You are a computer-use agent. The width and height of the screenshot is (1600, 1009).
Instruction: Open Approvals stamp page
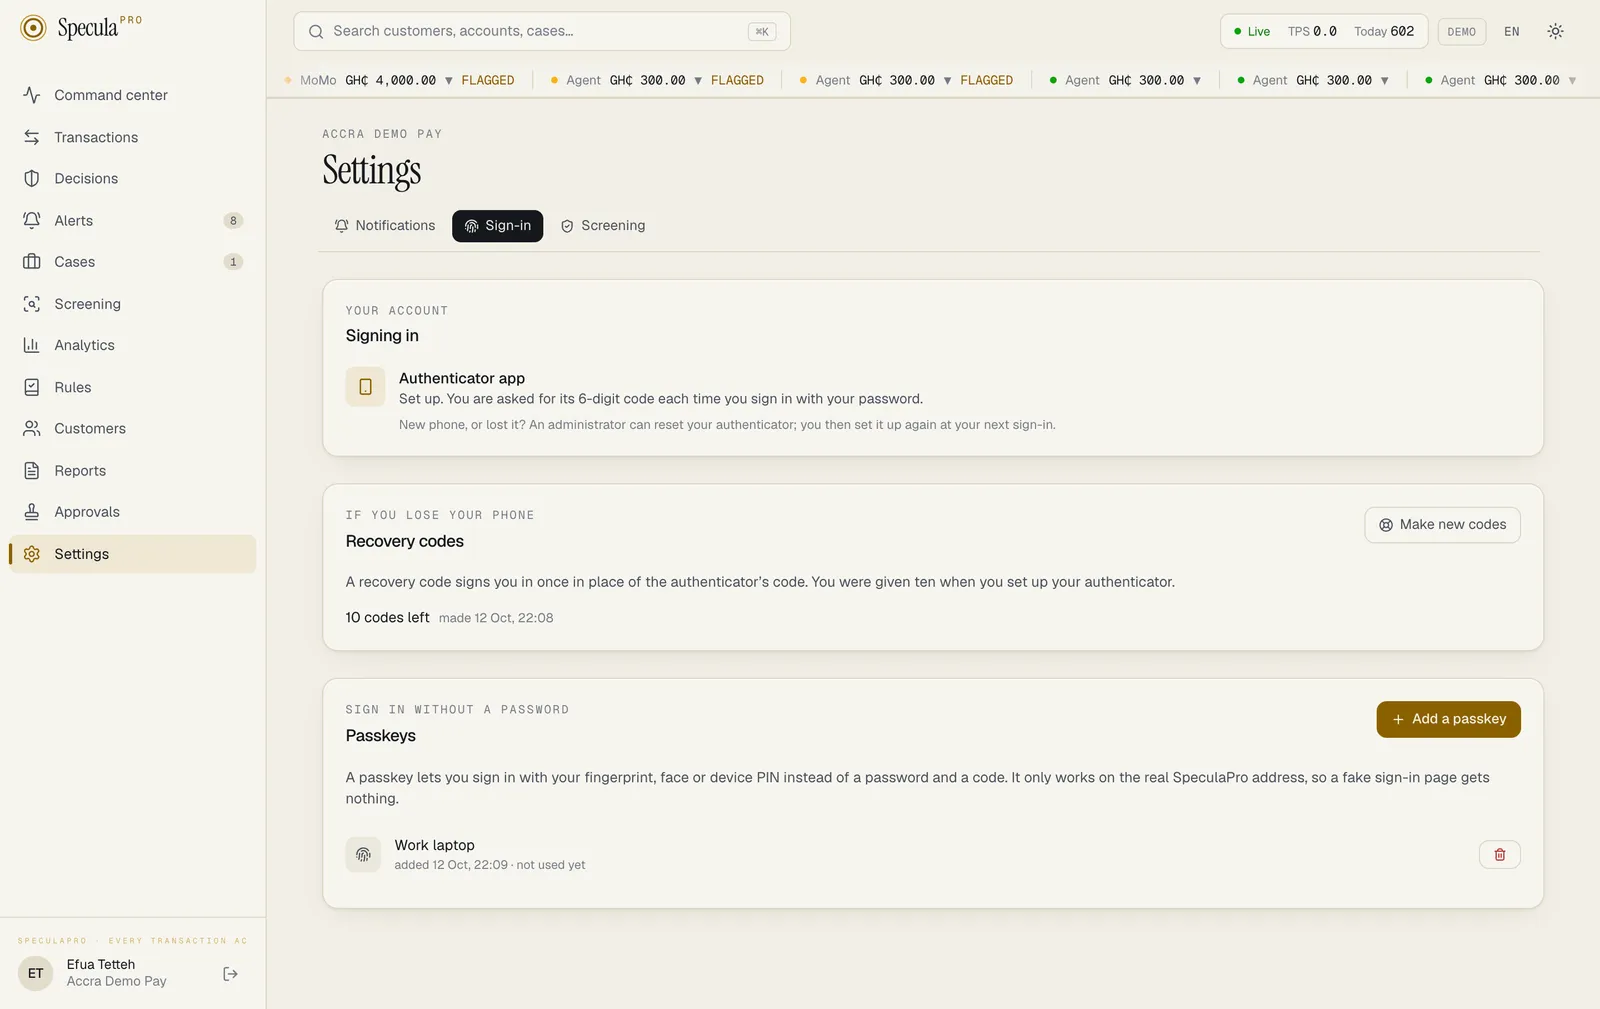click(132, 512)
